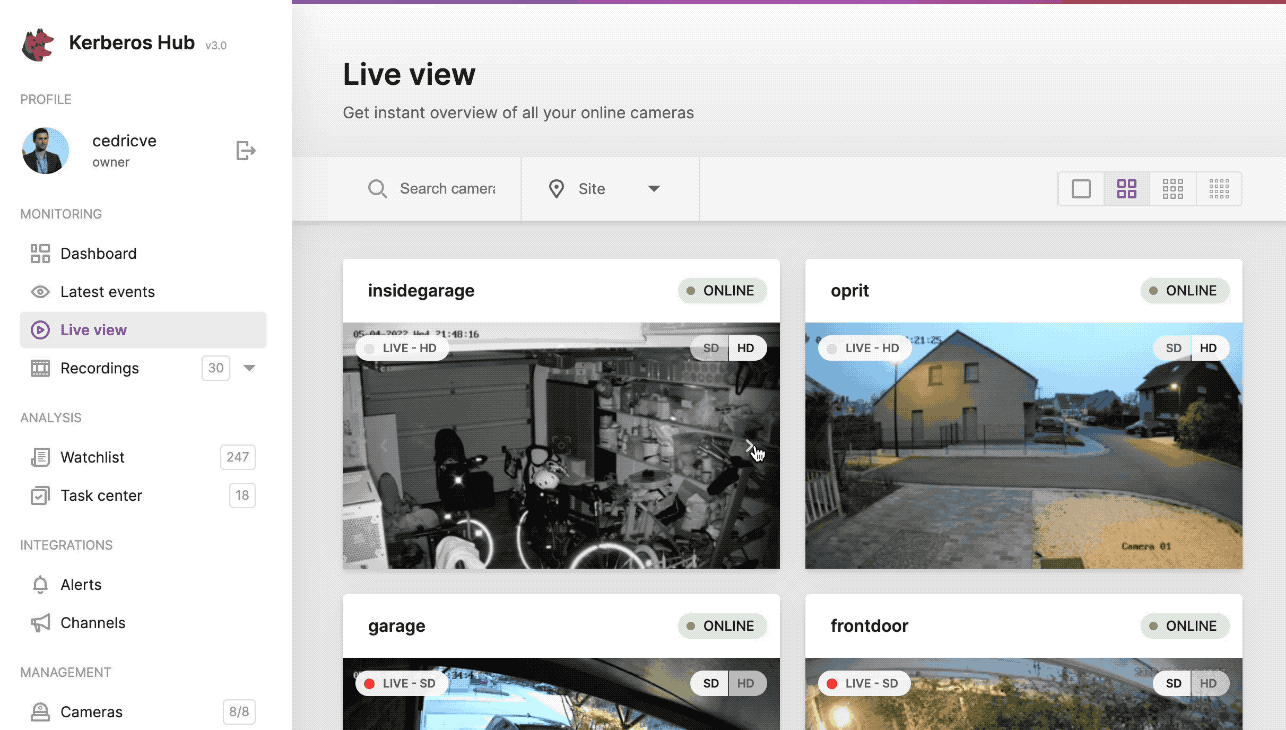Select HD quality on oprit camera
The height and width of the screenshot is (730, 1286).
coord(1210,348)
